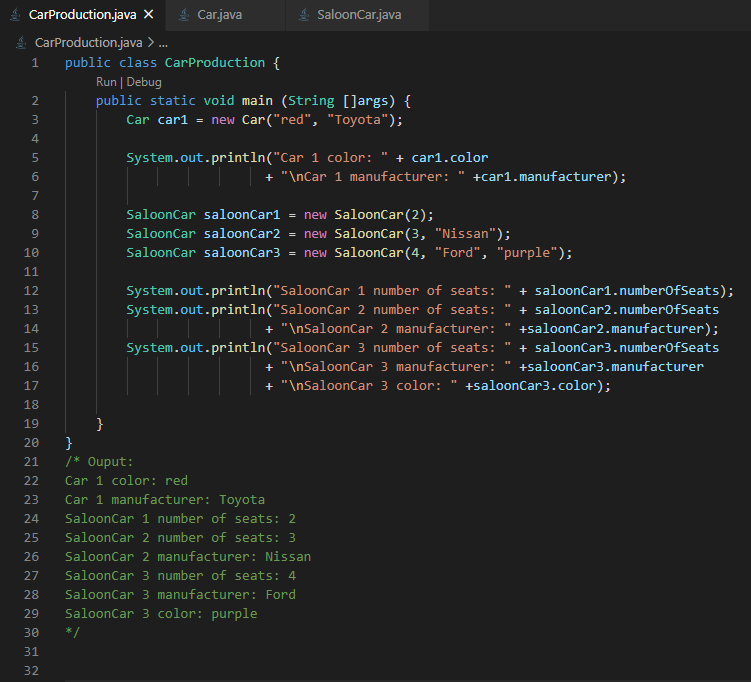Click Java icon on CarProduction.java tab
Image resolution: width=751 pixels, height=682 pixels.
coord(15,15)
